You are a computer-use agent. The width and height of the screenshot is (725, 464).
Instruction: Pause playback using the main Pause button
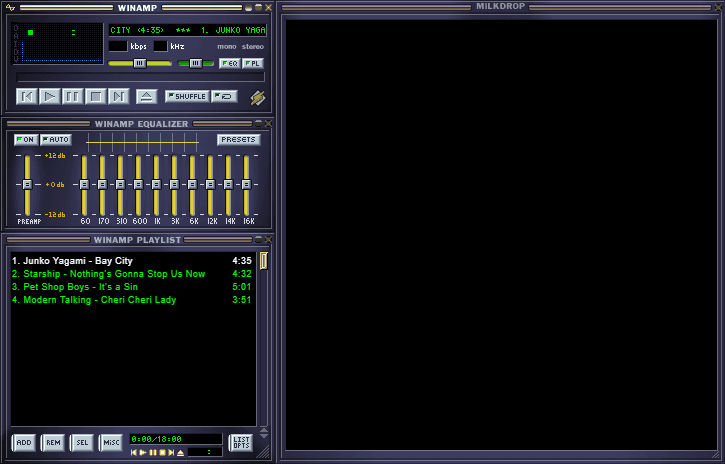[73, 97]
